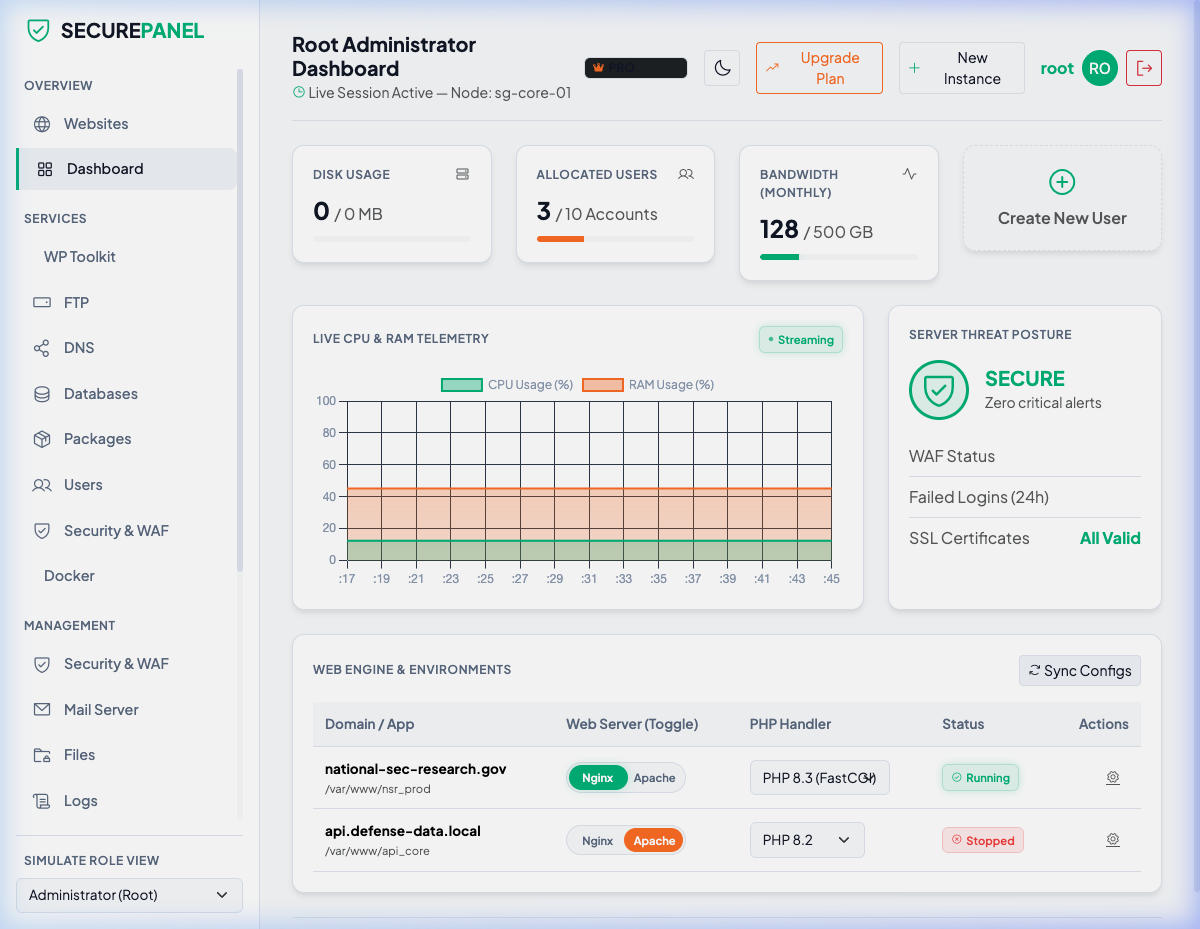
Task: Open DNS settings in sidebar
Action: click(x=126, y=348)
